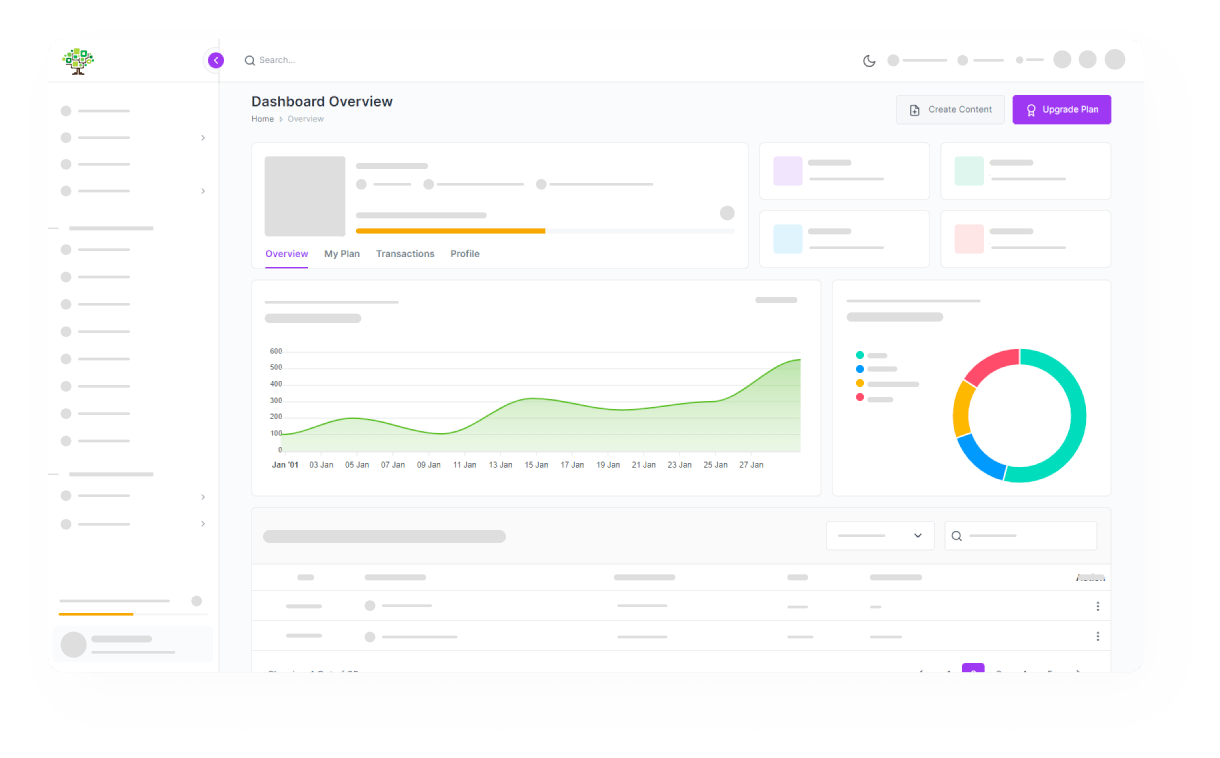1220x758 pixels.
Task: Click the Create Content button
Action: [x=950, y=110]
